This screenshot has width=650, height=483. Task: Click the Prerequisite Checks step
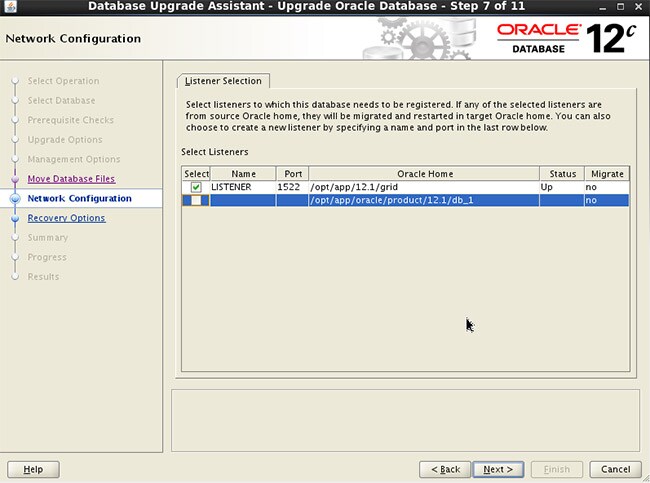70,120
